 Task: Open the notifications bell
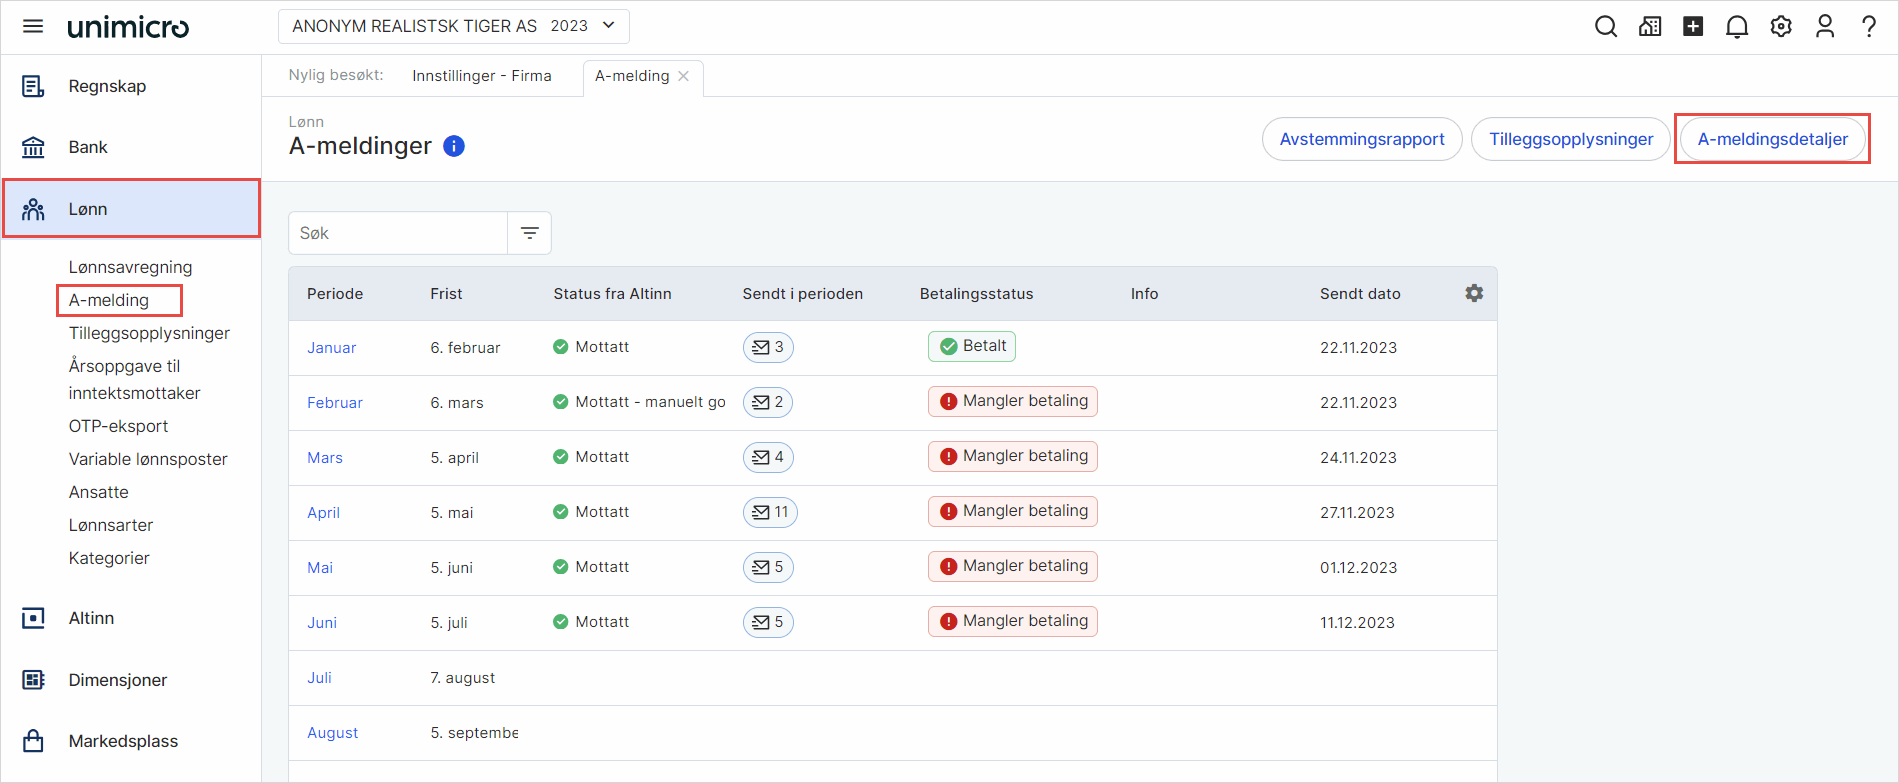point(1737,27)
